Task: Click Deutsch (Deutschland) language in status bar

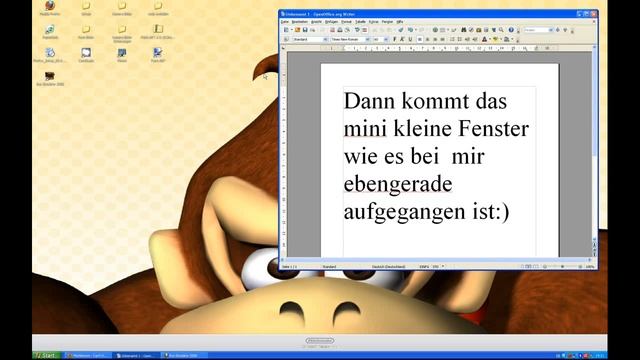Action: click(388, 267)
